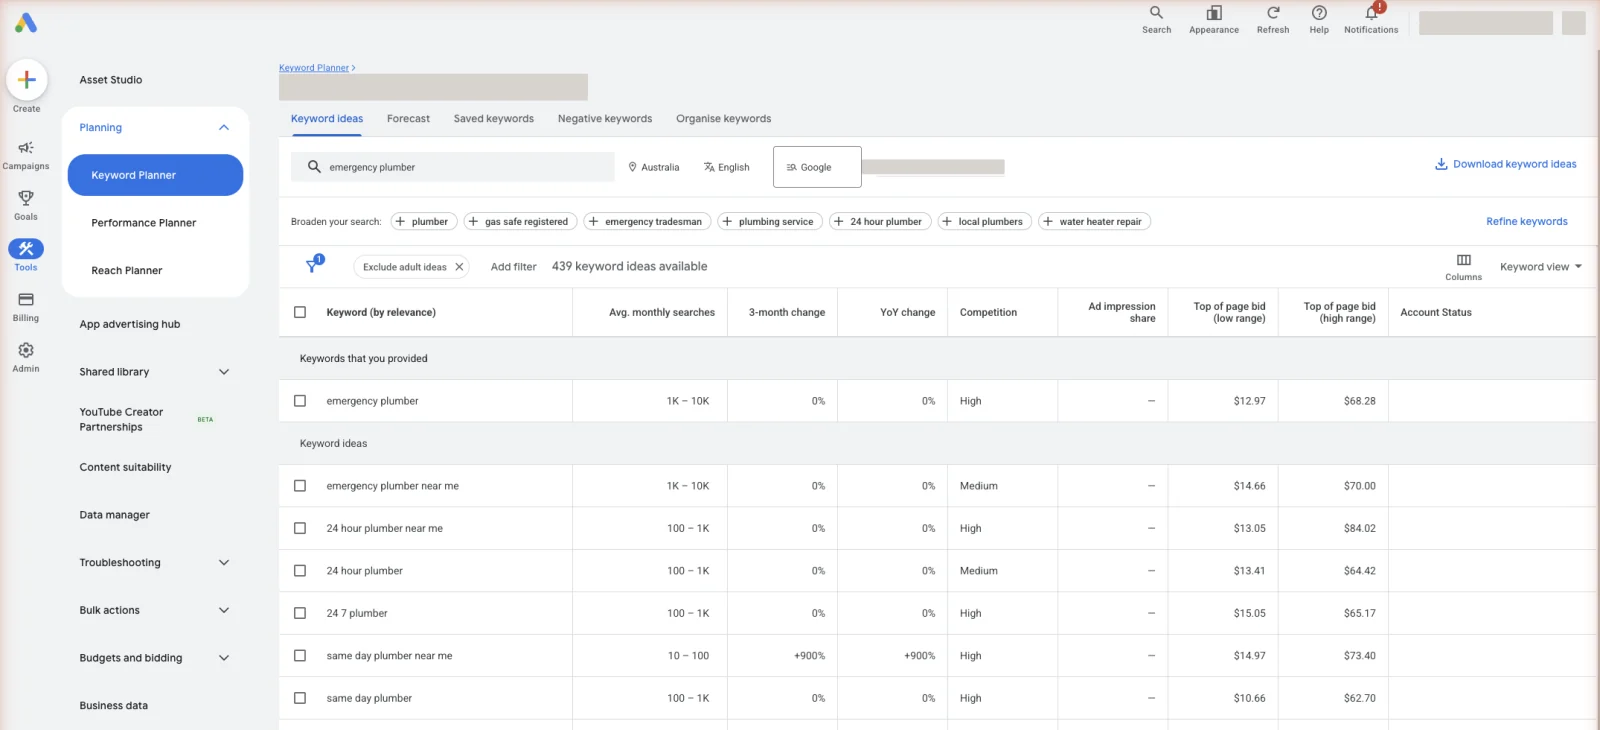Open the Help icon

(1319, 13)
